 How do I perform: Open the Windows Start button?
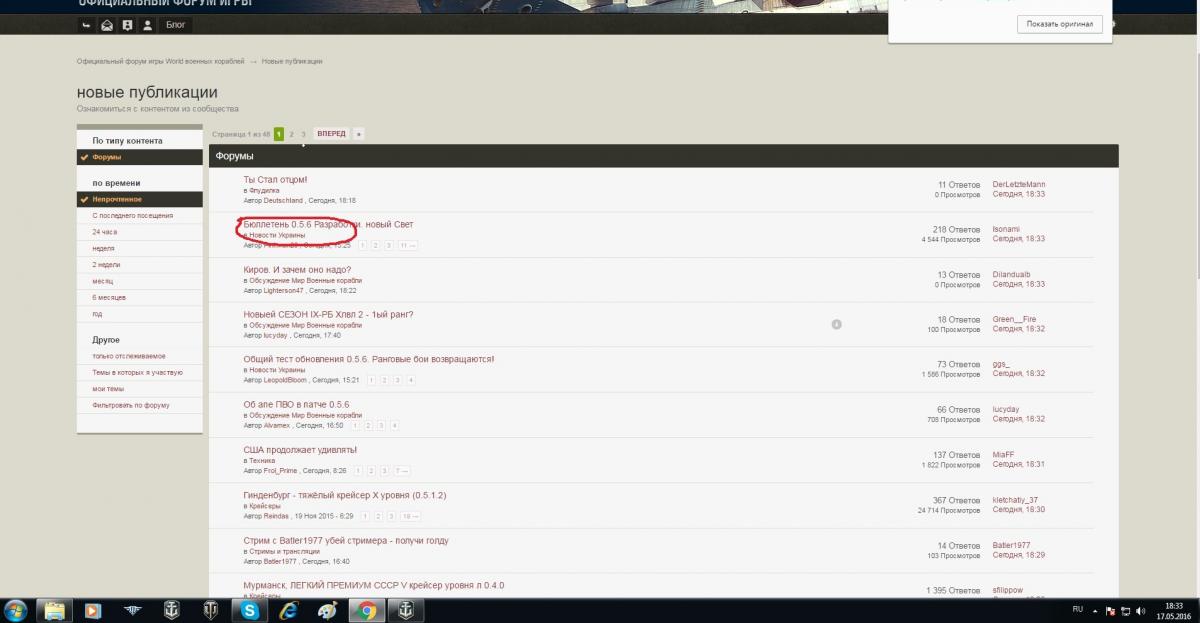tap(16, 610)
